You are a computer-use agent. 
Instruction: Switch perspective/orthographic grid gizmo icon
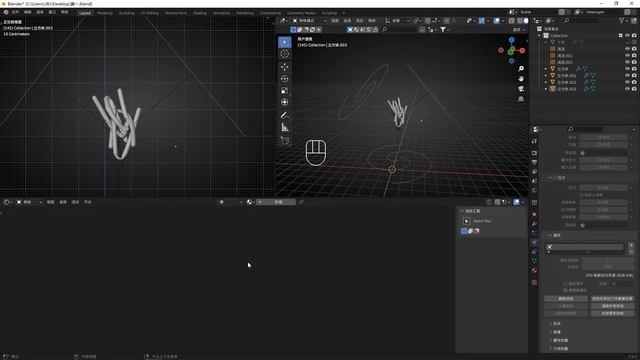(521, 99)
